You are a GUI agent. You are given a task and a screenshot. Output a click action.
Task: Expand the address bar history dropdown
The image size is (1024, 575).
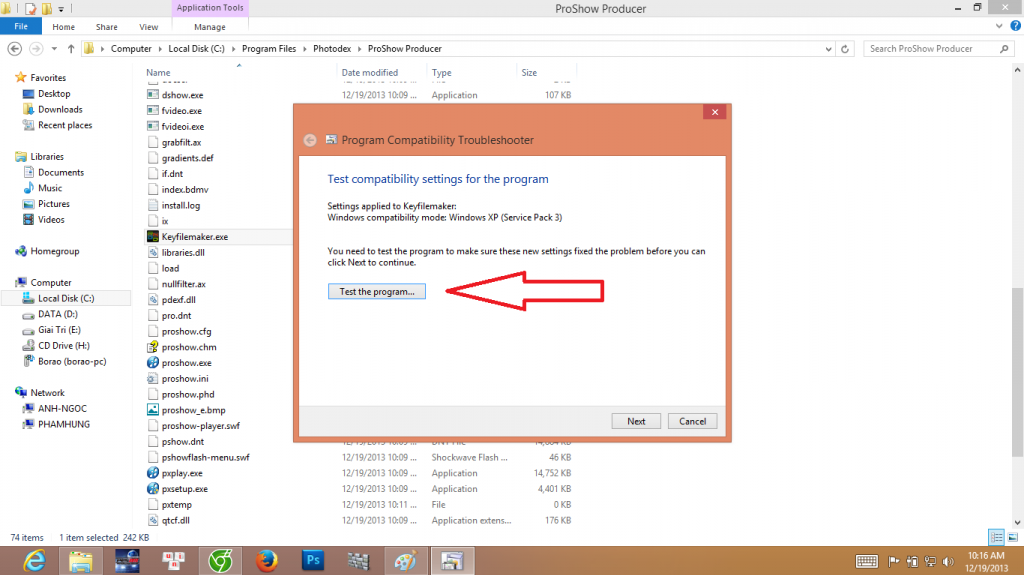tap(828, 49)
